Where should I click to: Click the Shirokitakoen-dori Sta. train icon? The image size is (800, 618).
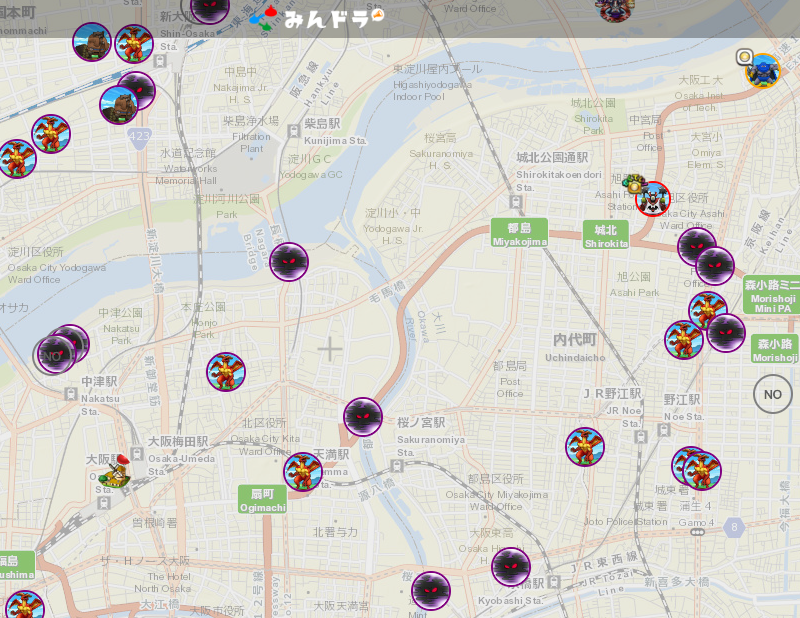(x=516, y=201)
